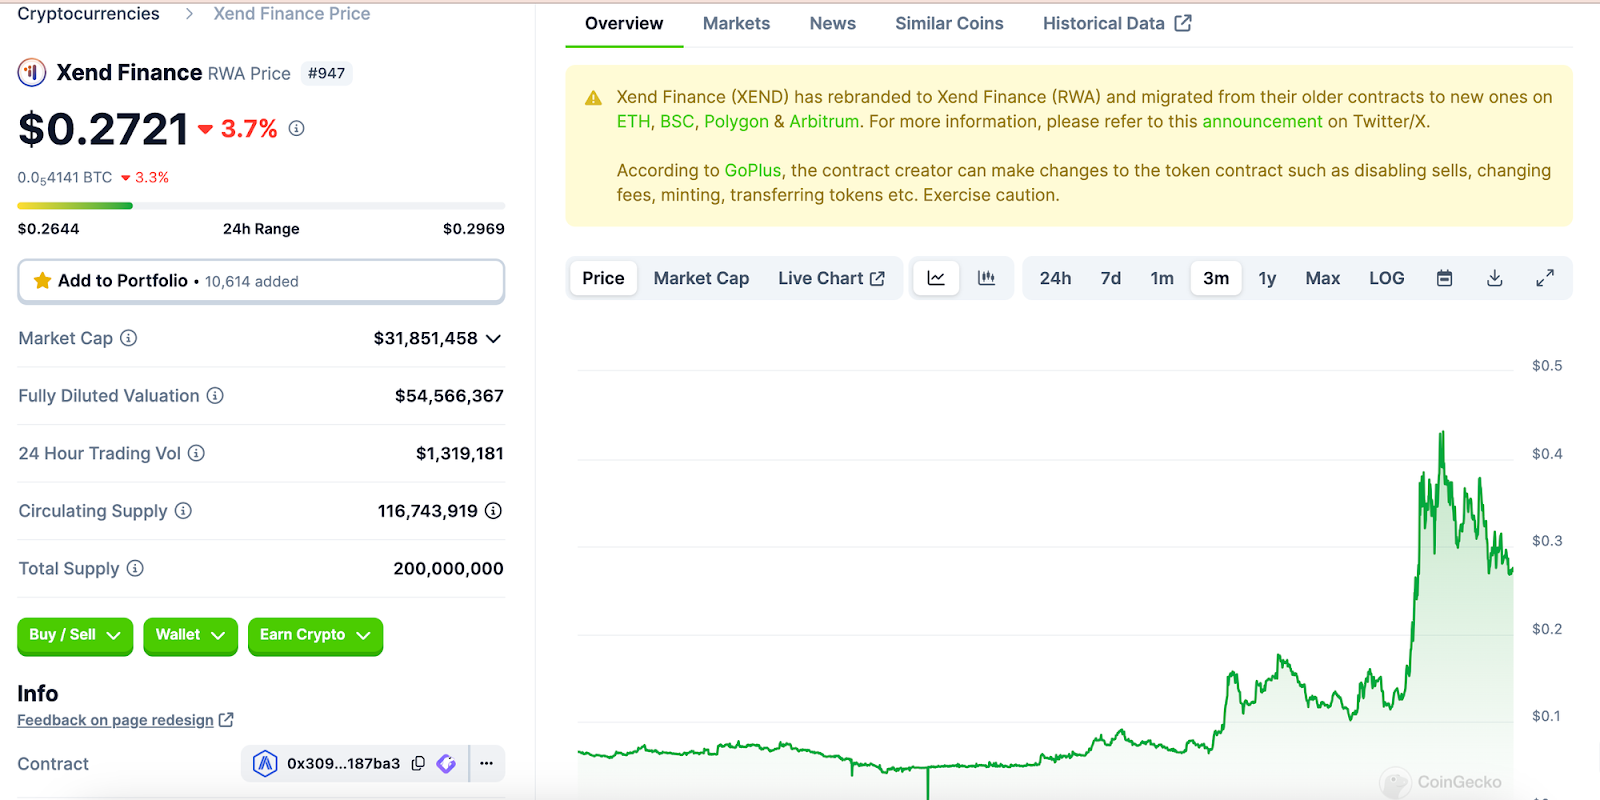Click the purple wallet icon next to contract copy
Screen dimensions: 1600x800
(446, 763)
